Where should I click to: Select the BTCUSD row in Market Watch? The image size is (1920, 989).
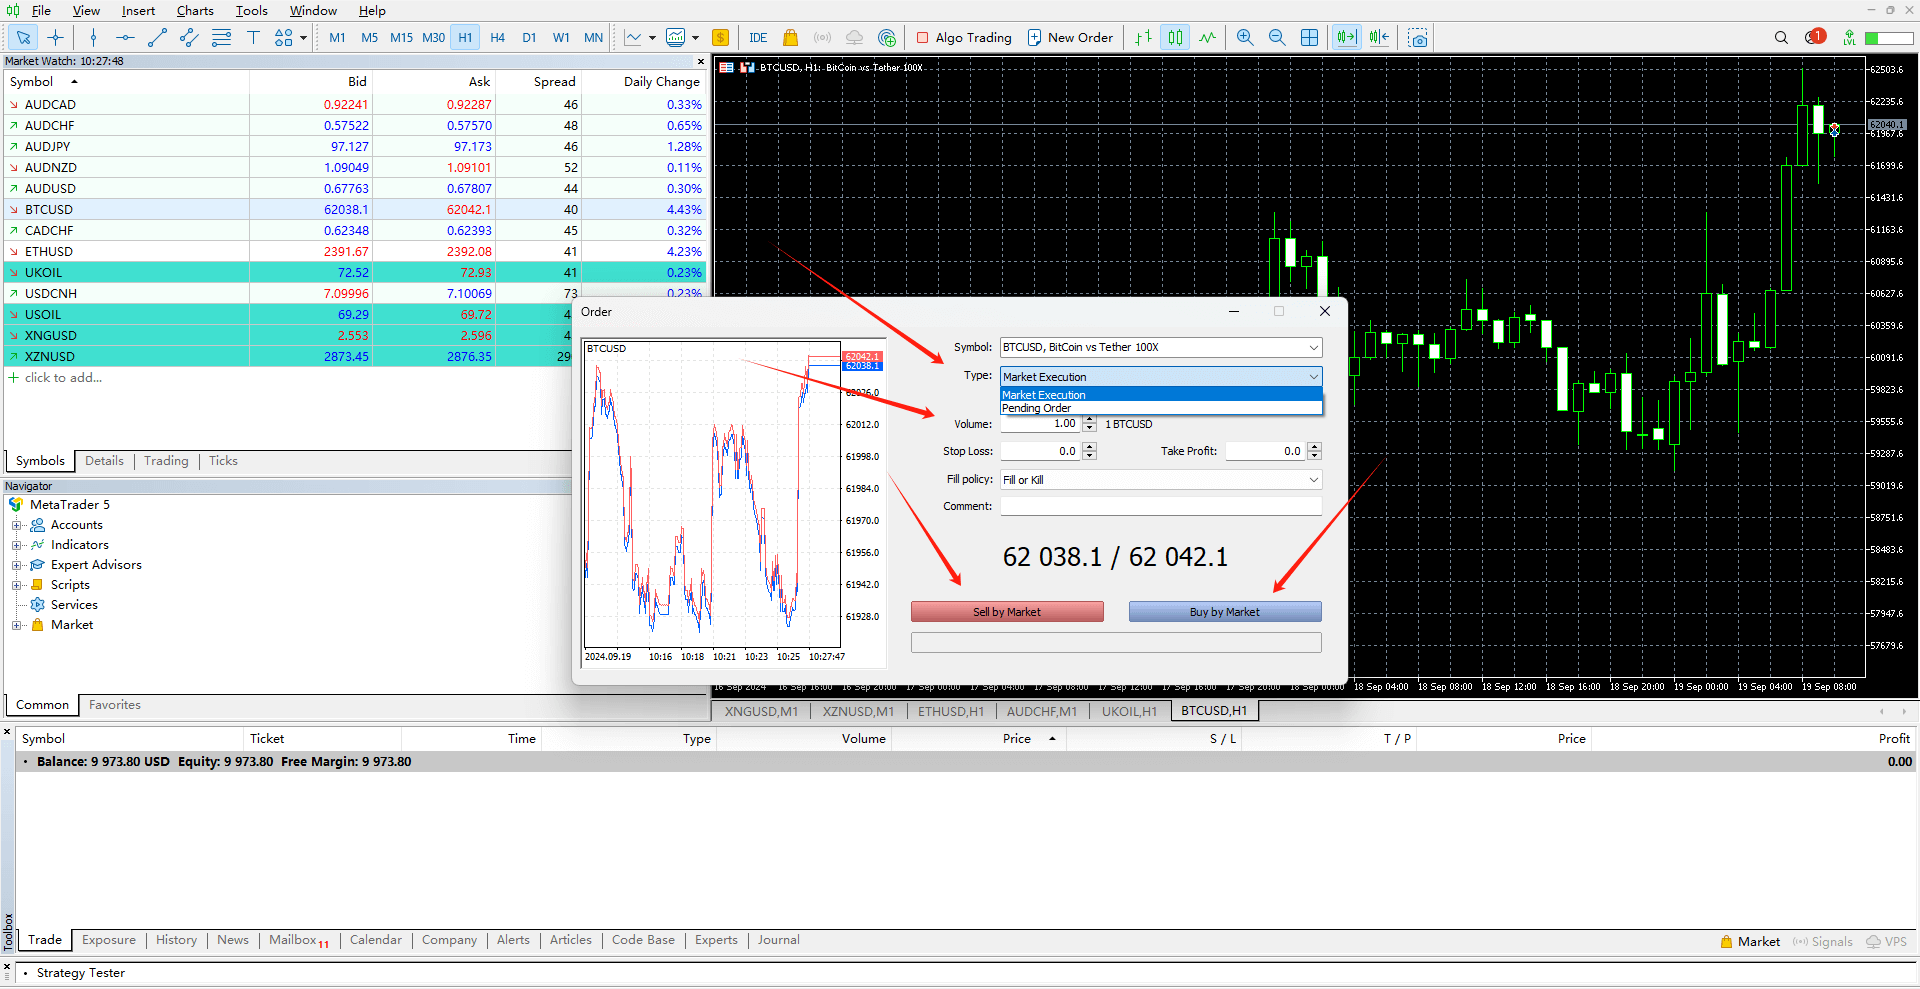tap(355, 210)
